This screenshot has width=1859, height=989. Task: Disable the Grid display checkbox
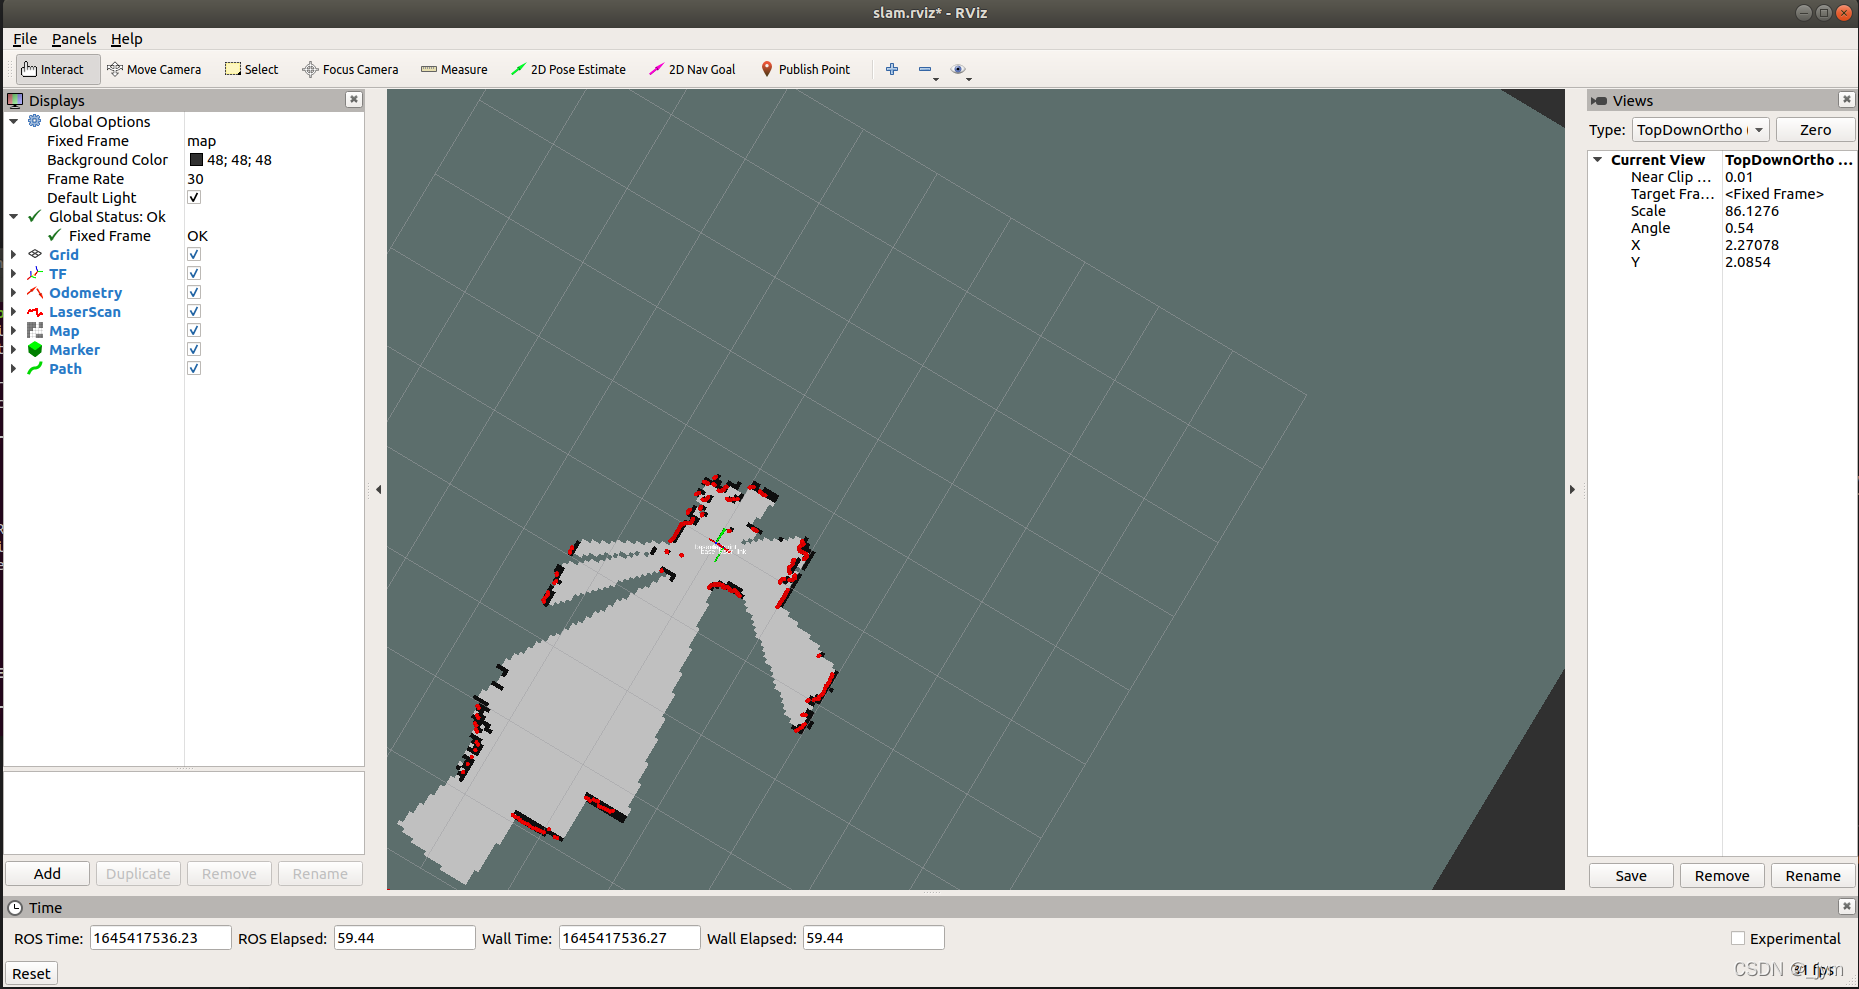pos(194,254)
